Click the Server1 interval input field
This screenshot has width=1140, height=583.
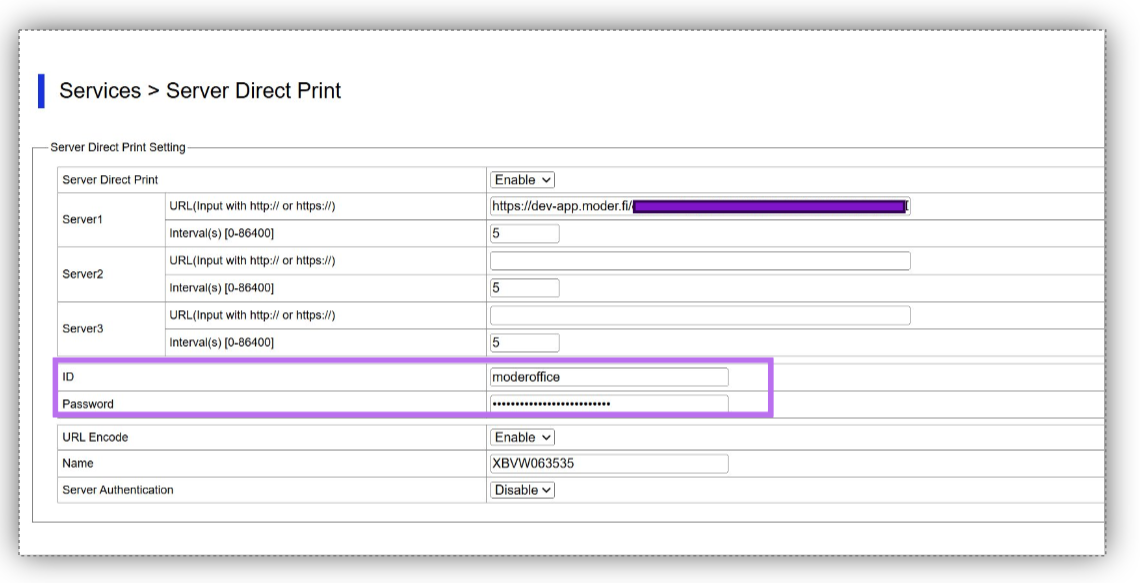click(x=525, y=233)
